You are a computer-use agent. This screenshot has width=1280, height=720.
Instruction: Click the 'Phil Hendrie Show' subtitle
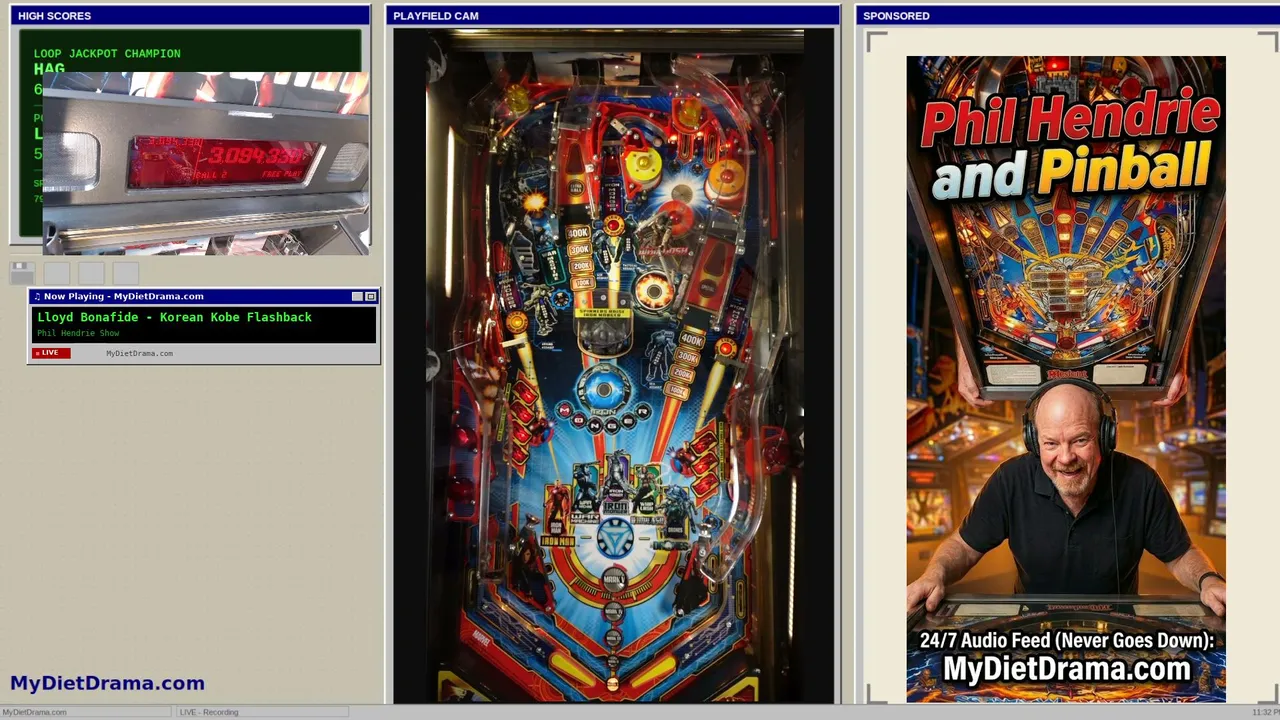[x=78, y=333]
